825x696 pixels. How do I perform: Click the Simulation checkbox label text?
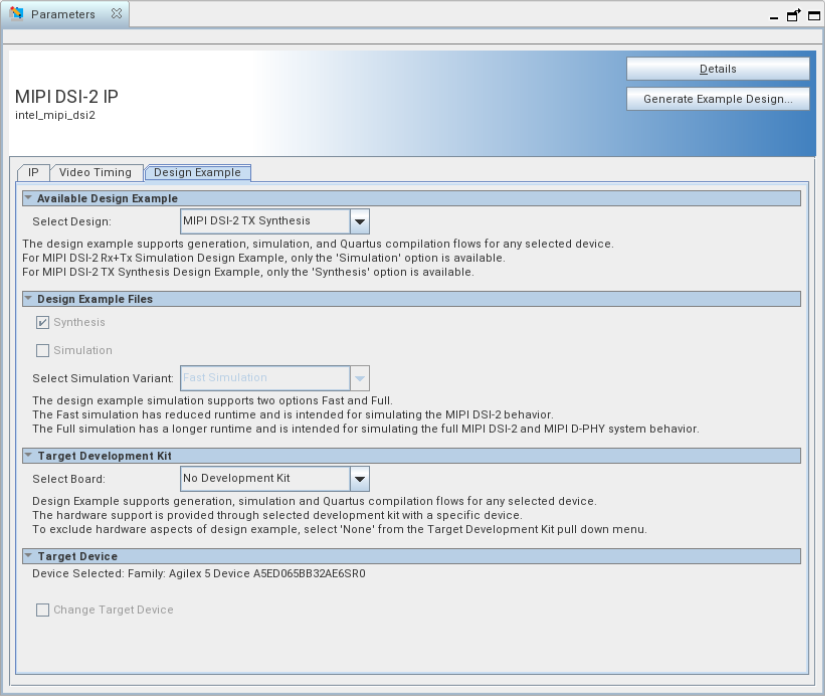coord(83,350)
